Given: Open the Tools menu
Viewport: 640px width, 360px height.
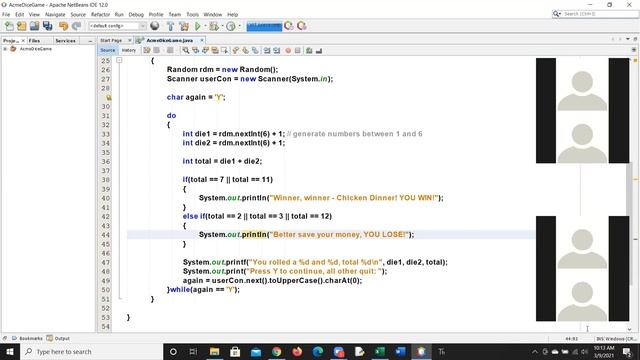Looking at the screenshot, I should (x=192, y=14).
